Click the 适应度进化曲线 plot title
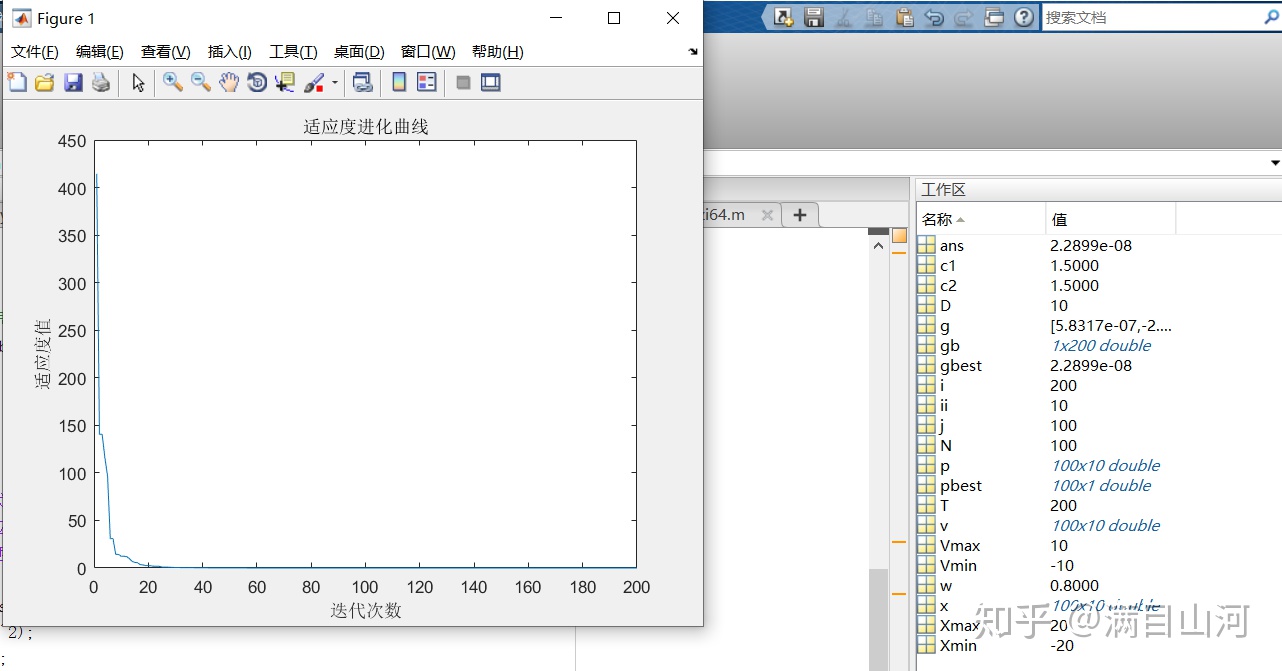 (366, 127)
